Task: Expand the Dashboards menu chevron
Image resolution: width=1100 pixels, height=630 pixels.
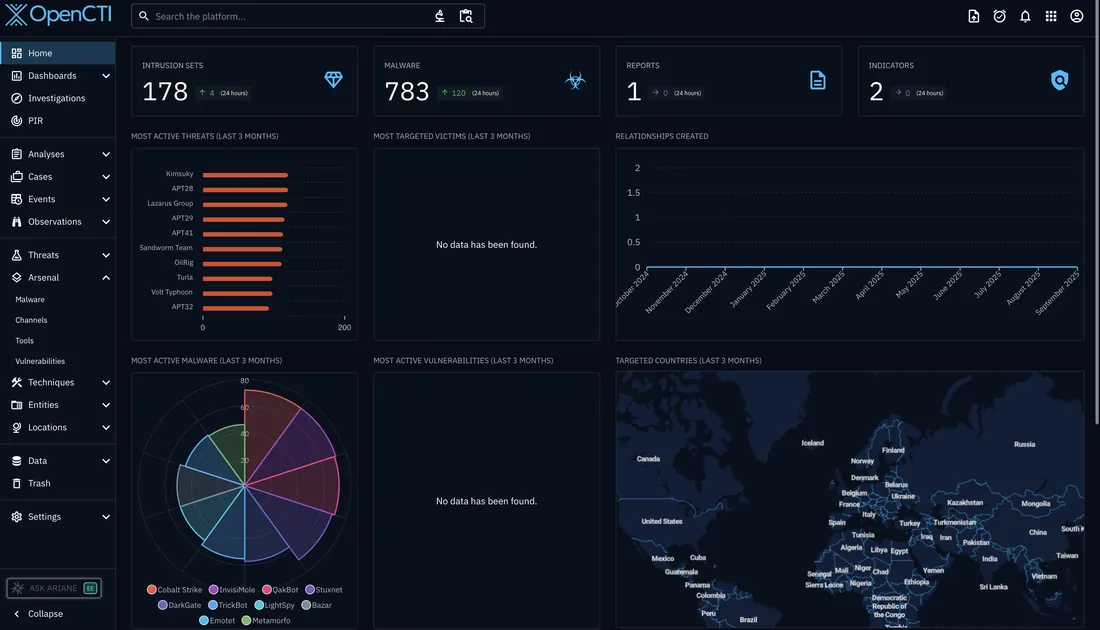Action: tap(106, 76)
